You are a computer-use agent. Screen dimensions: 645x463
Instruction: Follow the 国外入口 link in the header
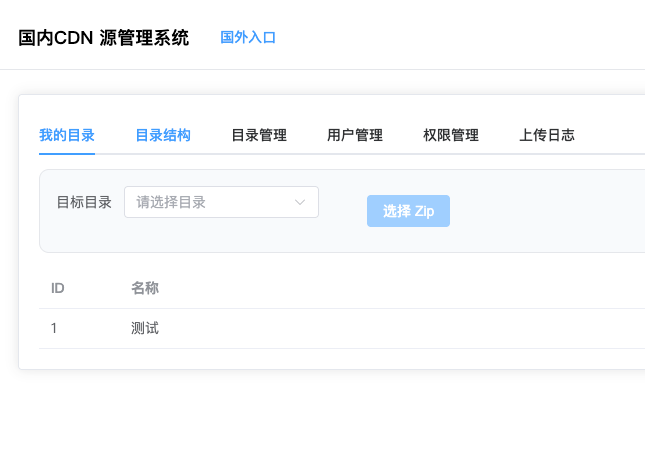[248, 38]
